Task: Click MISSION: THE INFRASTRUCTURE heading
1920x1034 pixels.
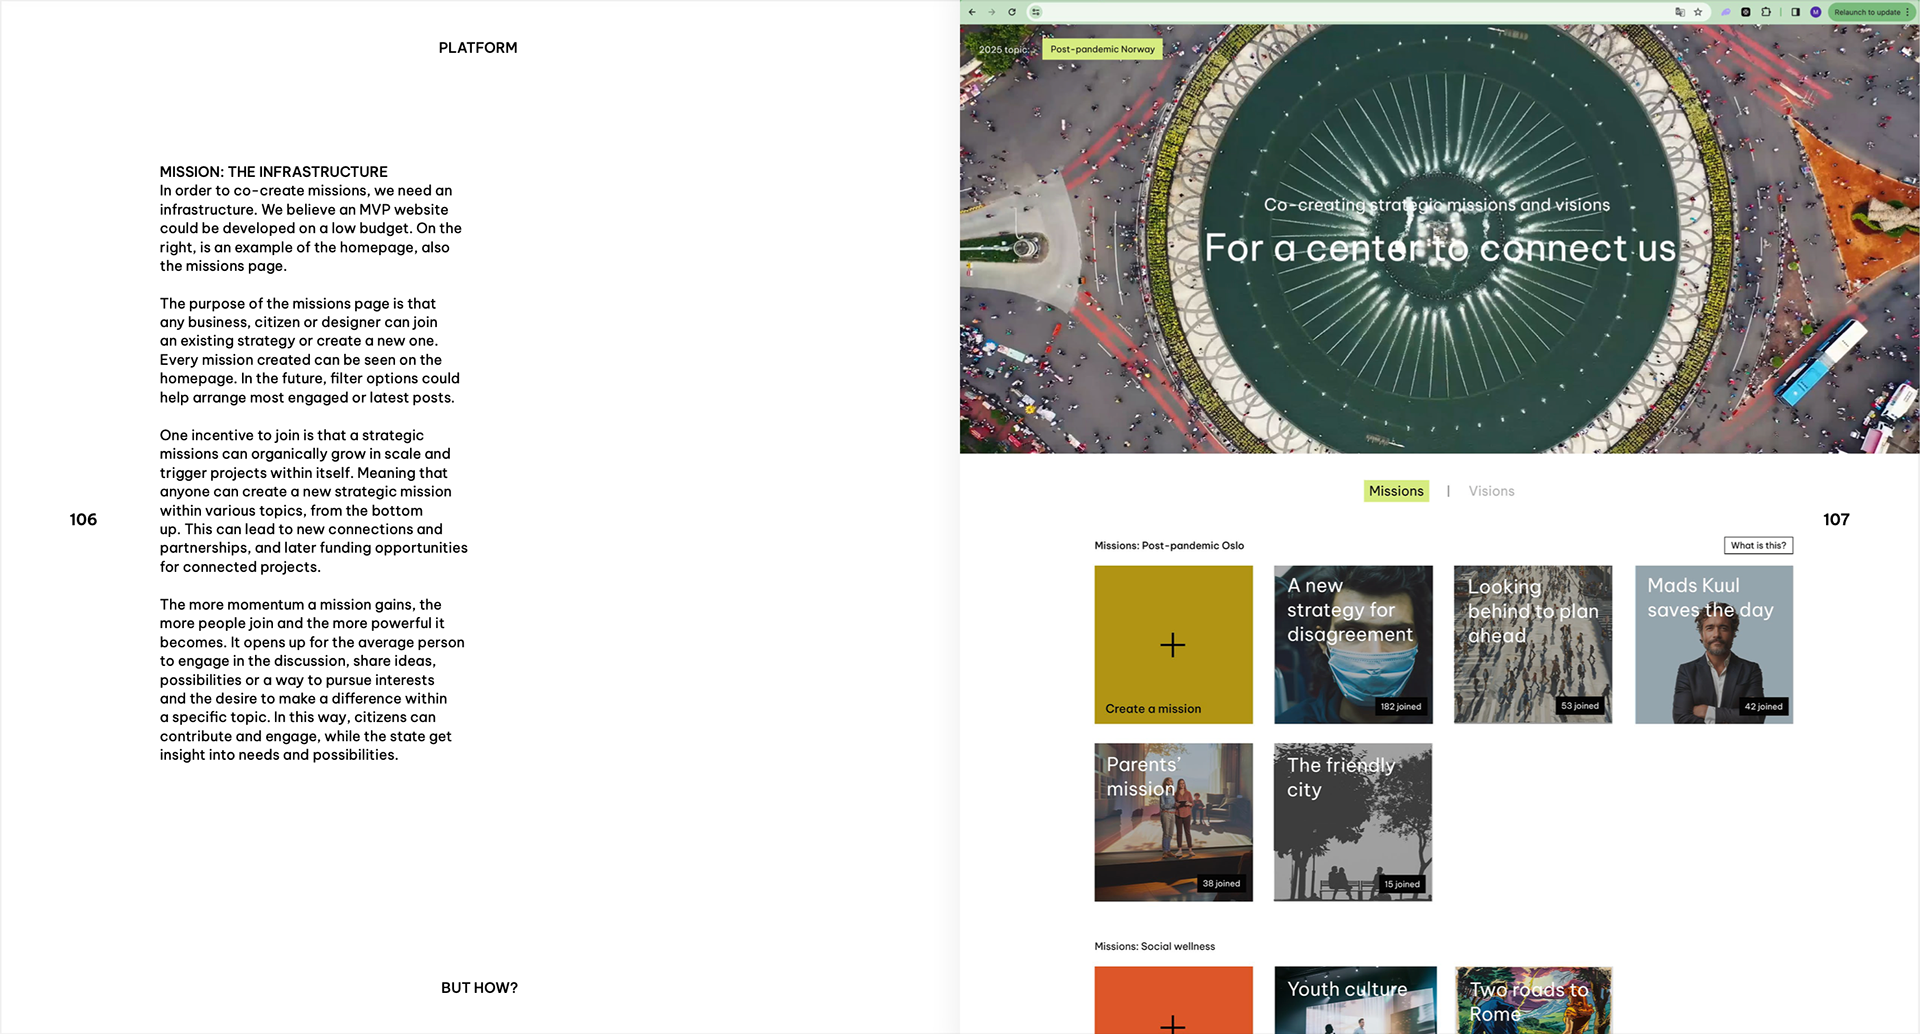Action: pos(274,172)
